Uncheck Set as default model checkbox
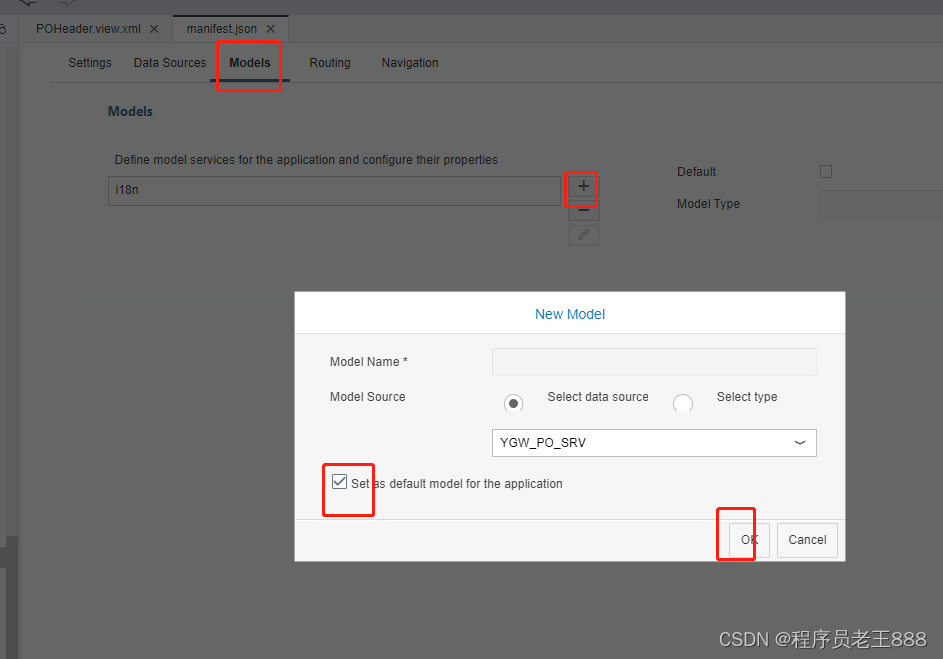 pyautogui.click(x=339, y=482)
